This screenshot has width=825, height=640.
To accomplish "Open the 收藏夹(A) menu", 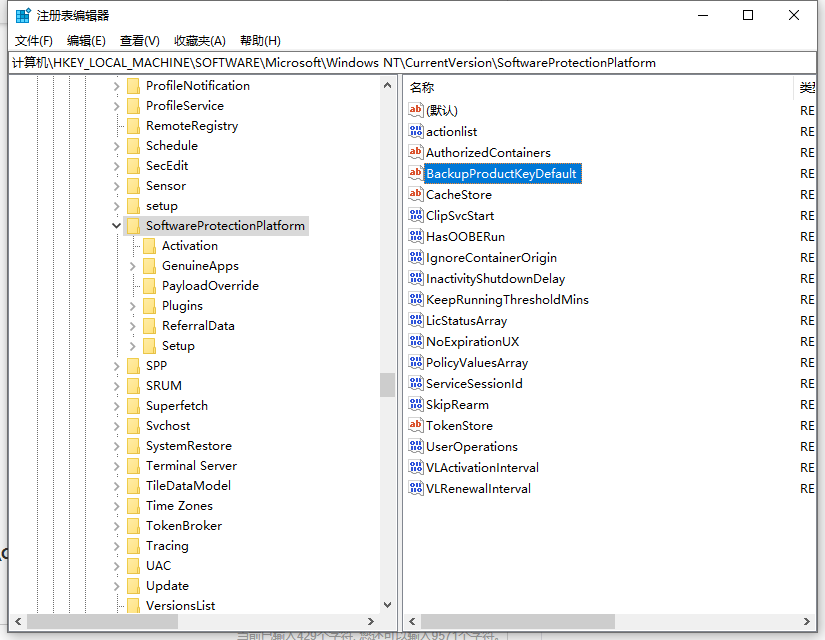I will (x=200, y=41).
